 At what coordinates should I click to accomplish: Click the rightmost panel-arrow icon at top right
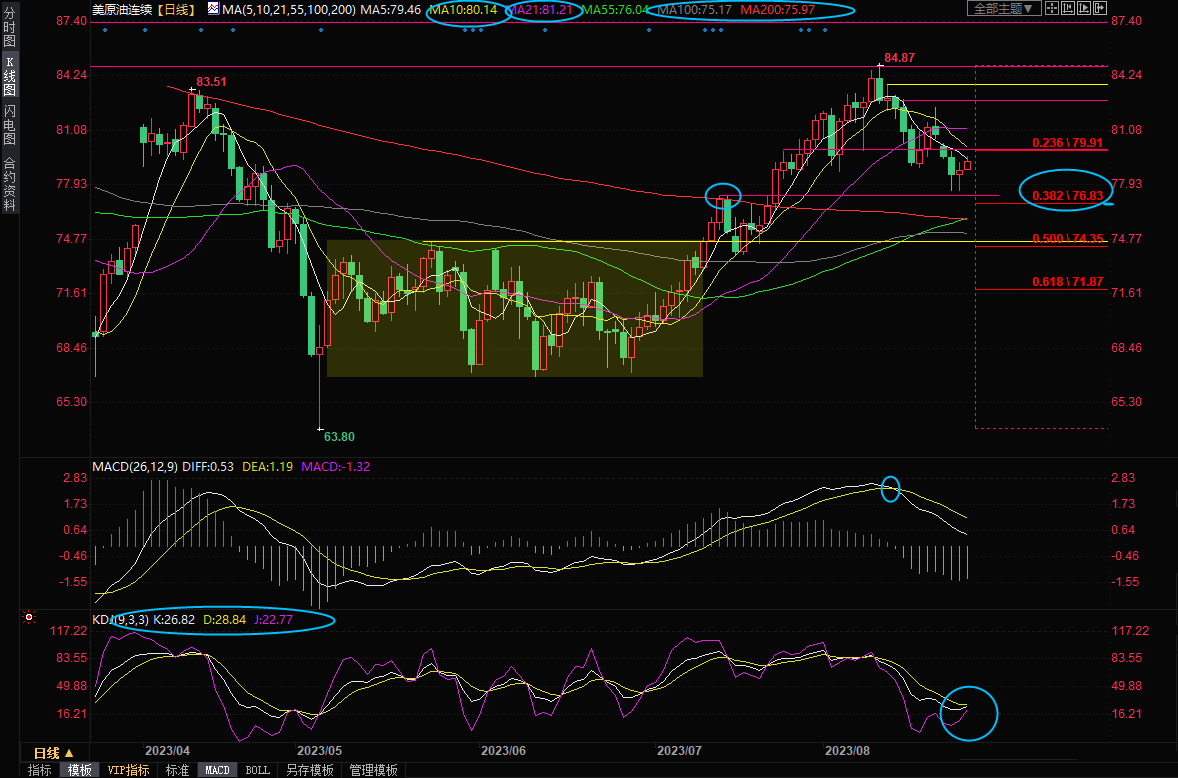[1100, 8]
